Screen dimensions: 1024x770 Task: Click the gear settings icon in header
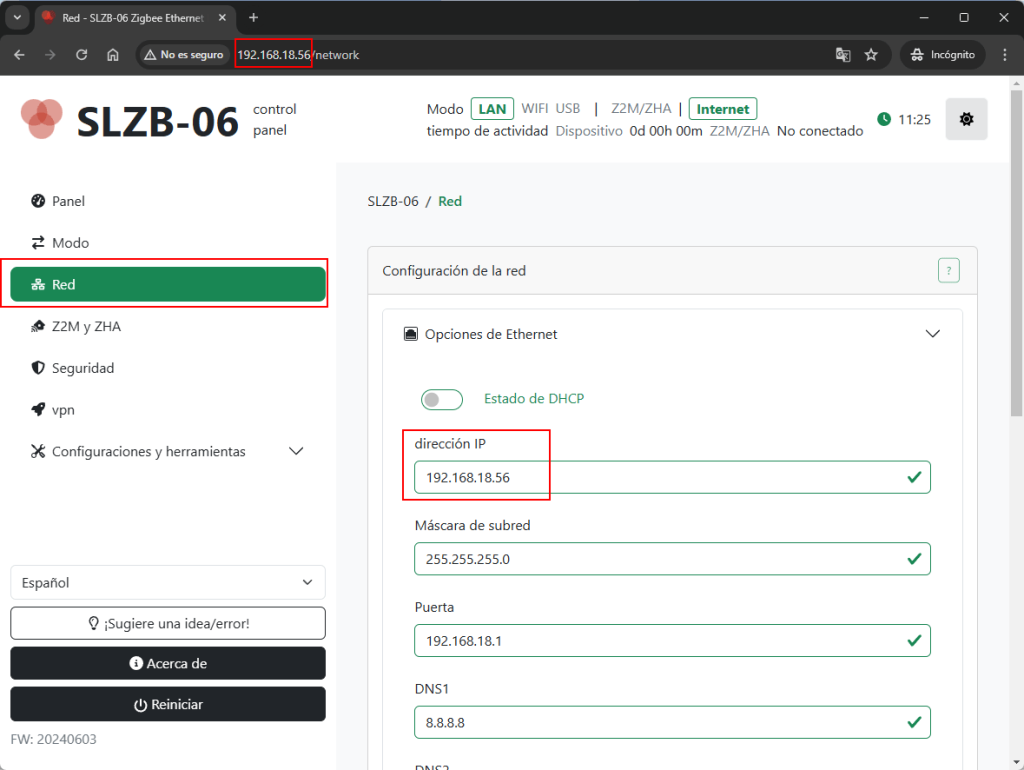click(965, 119)
